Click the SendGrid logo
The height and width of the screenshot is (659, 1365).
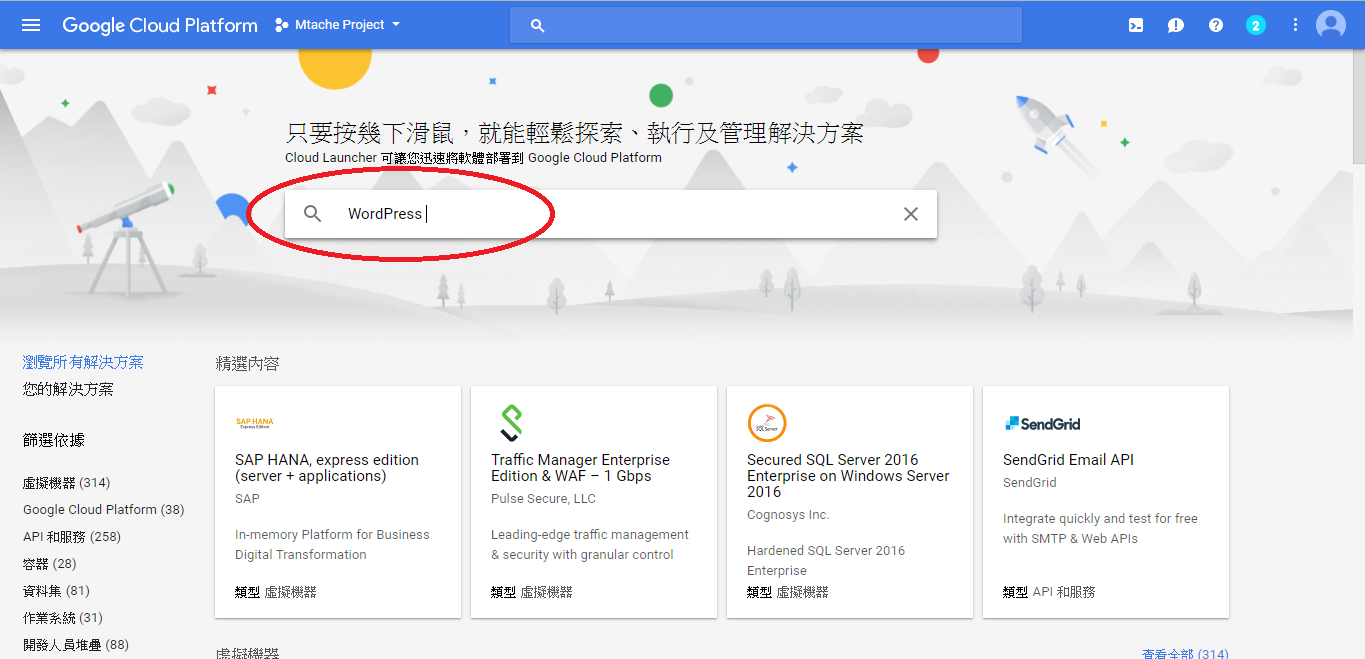click(1042, 423)
